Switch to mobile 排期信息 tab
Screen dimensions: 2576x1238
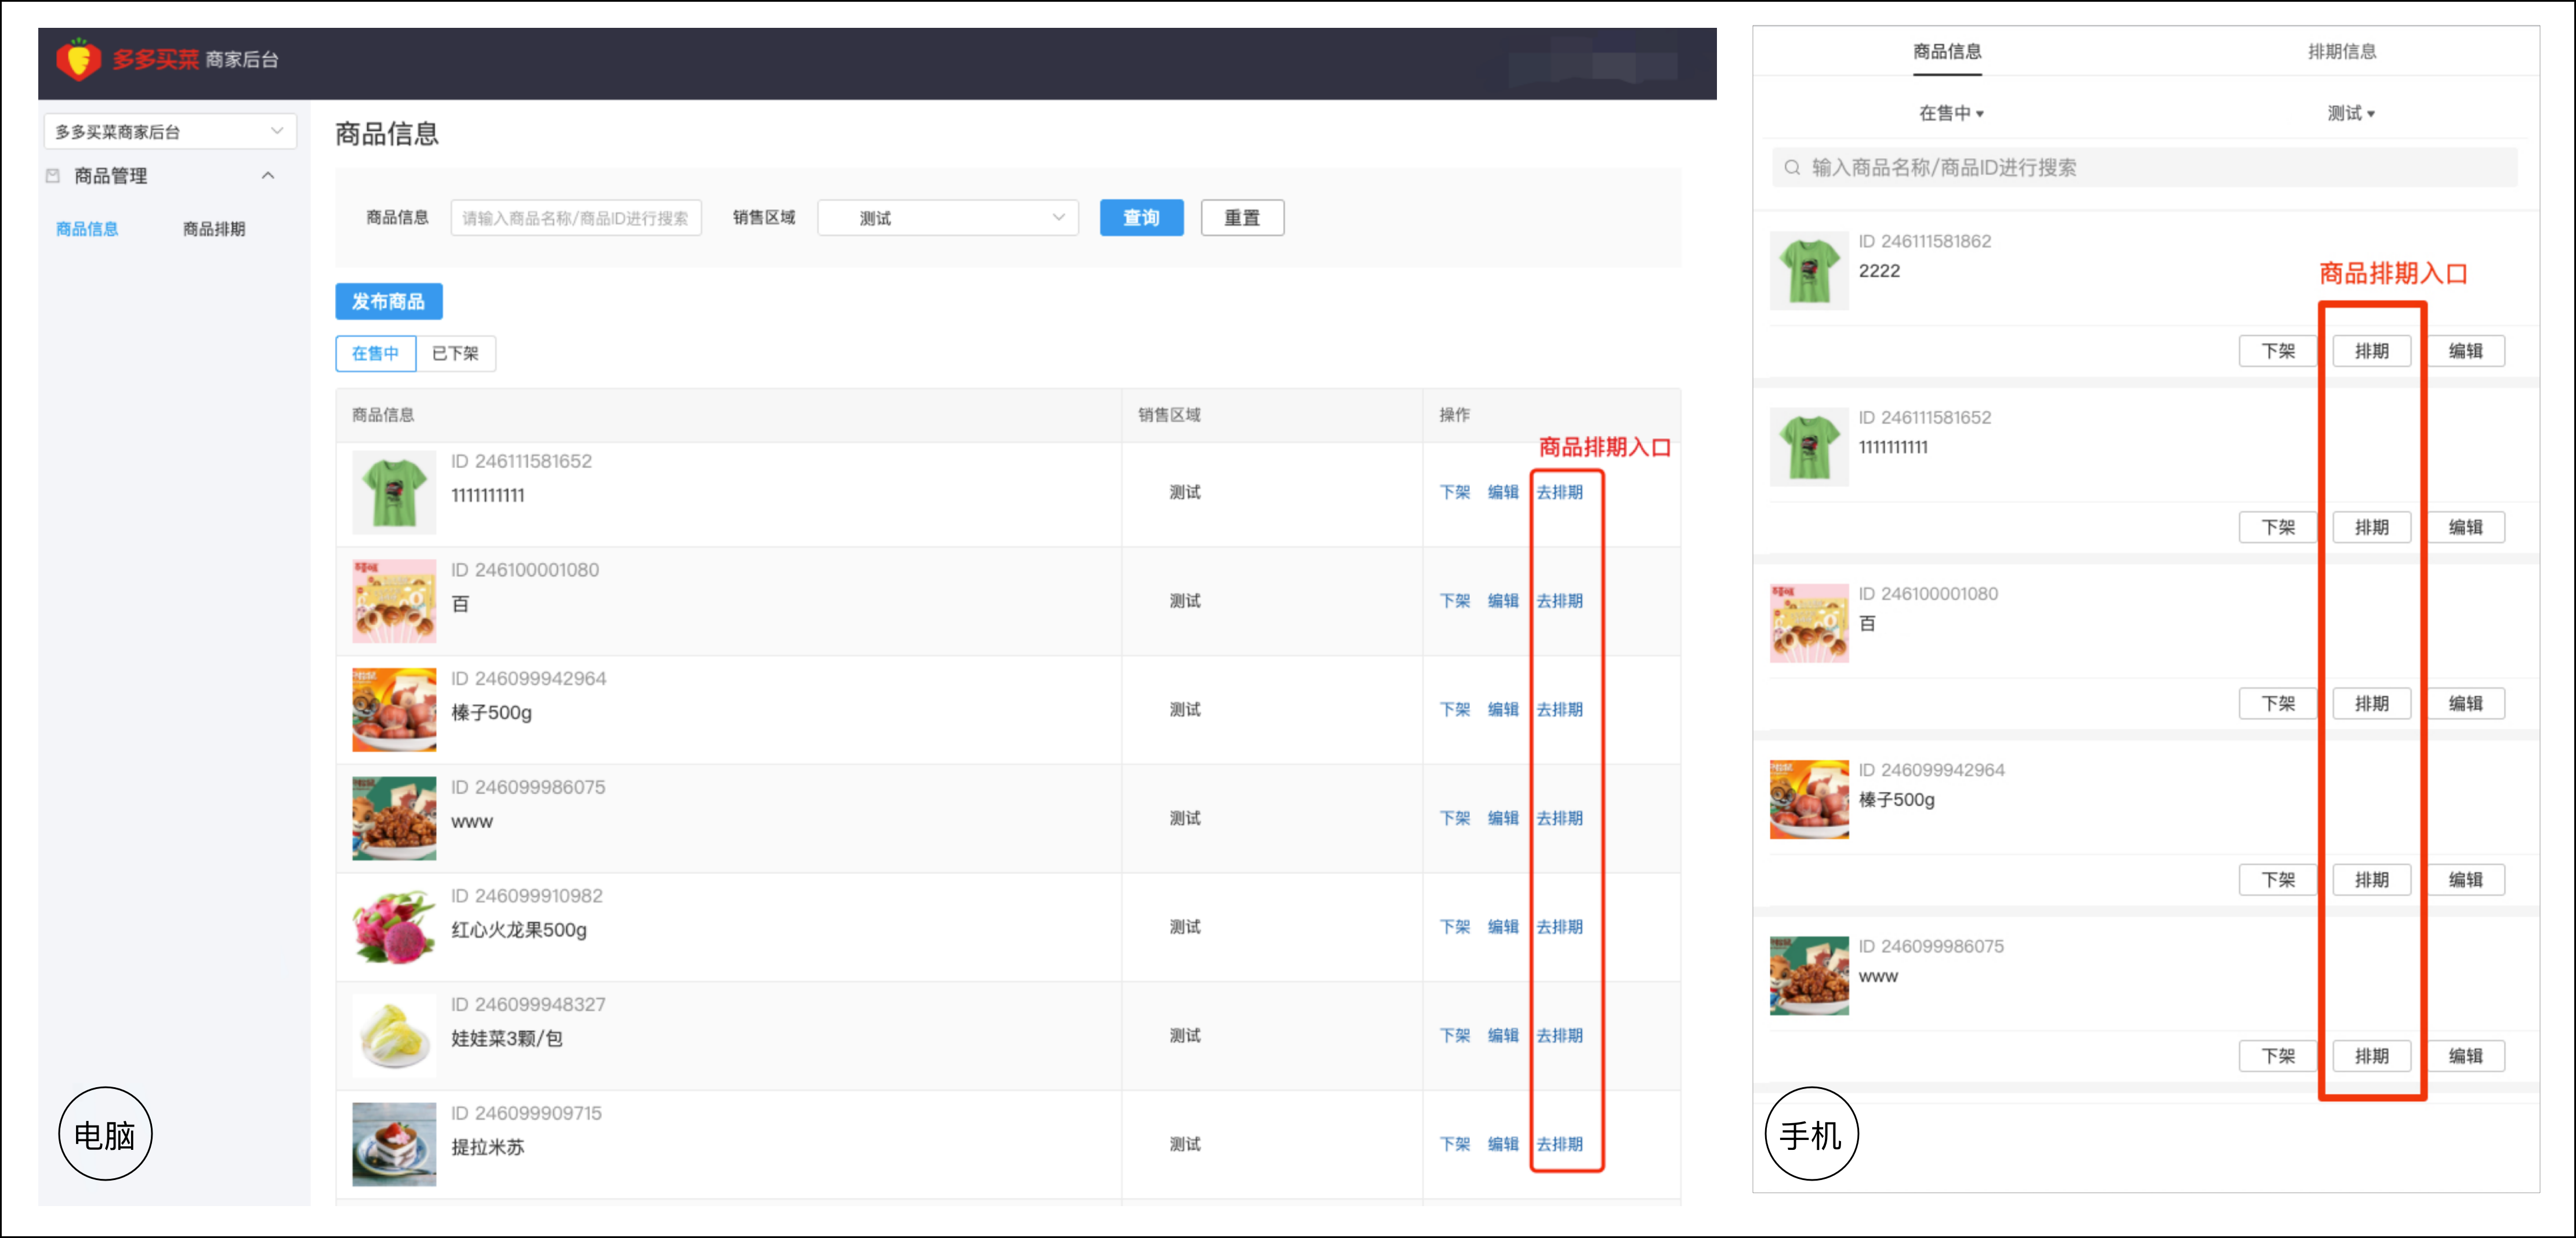tap(2342, 52)
